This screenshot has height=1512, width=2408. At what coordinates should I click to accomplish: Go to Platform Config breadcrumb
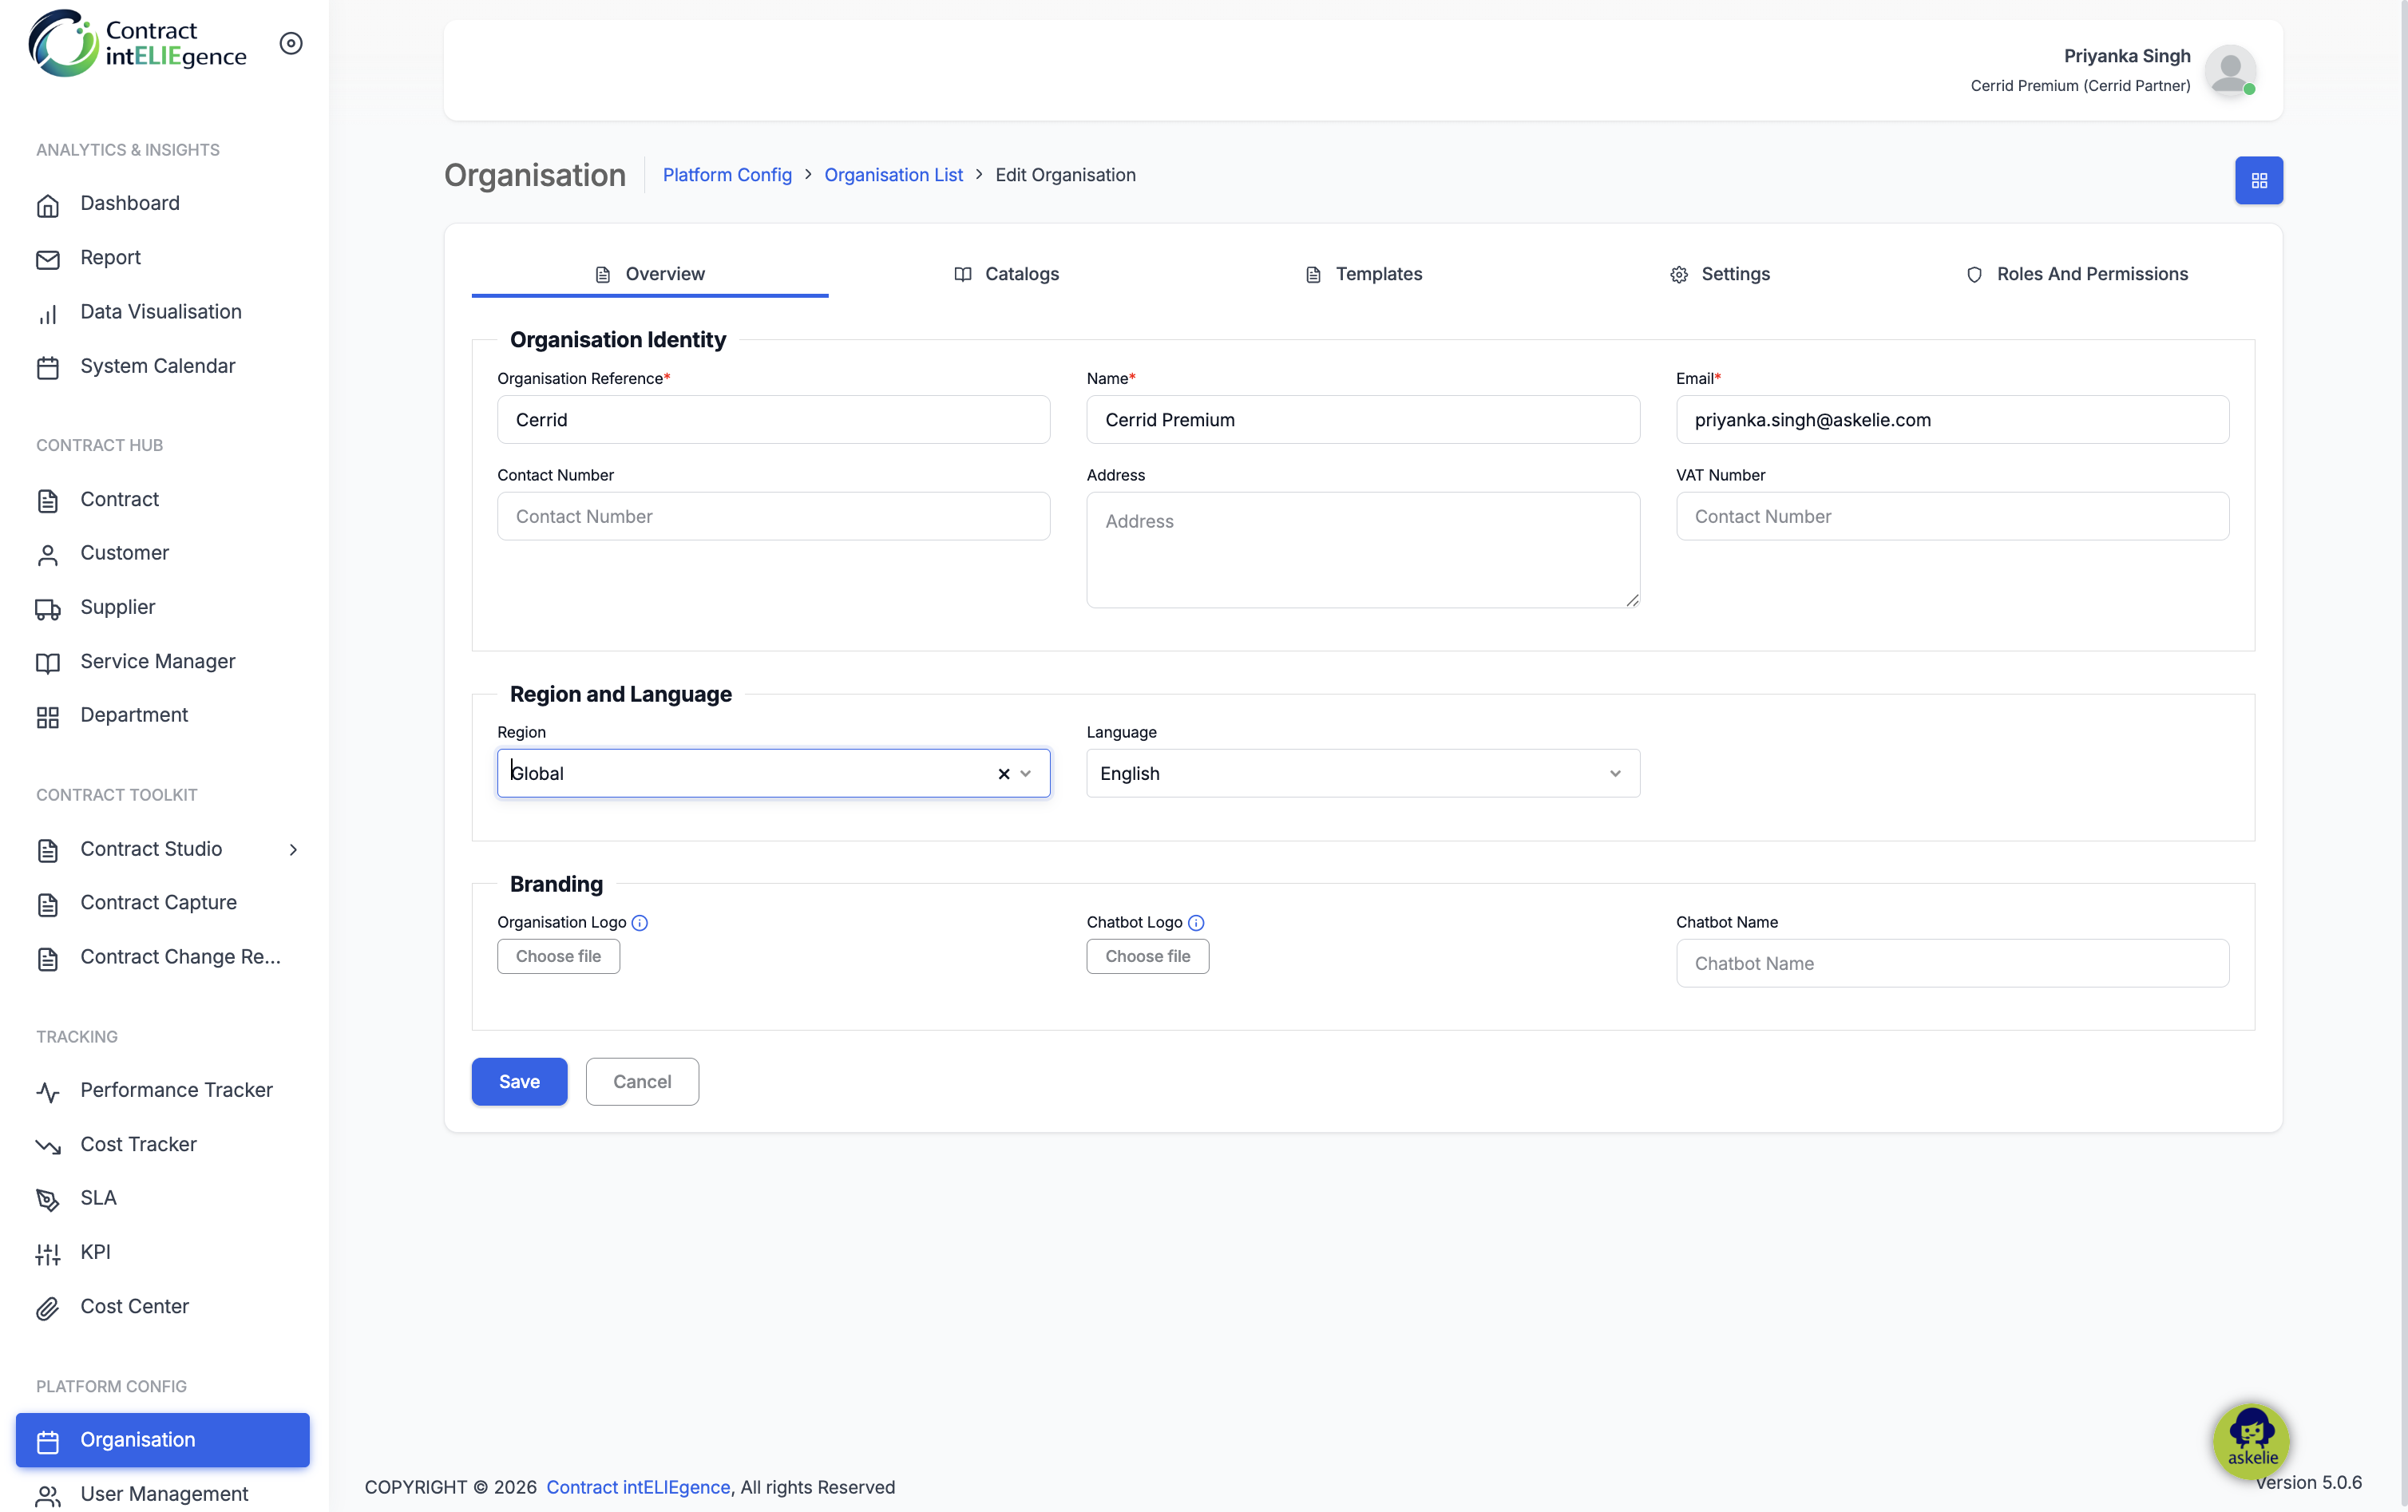tap(727, 175)
